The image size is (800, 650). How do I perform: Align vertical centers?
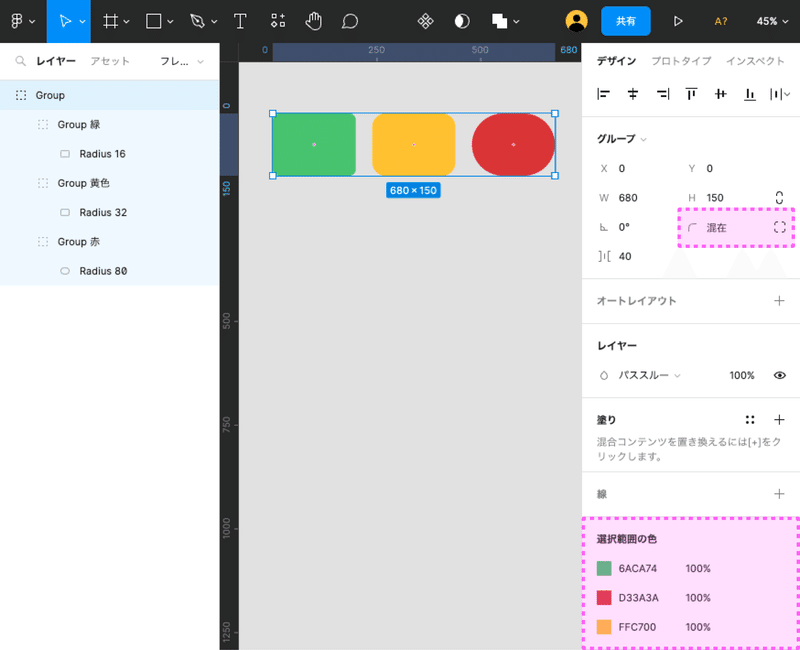point(720,94)
